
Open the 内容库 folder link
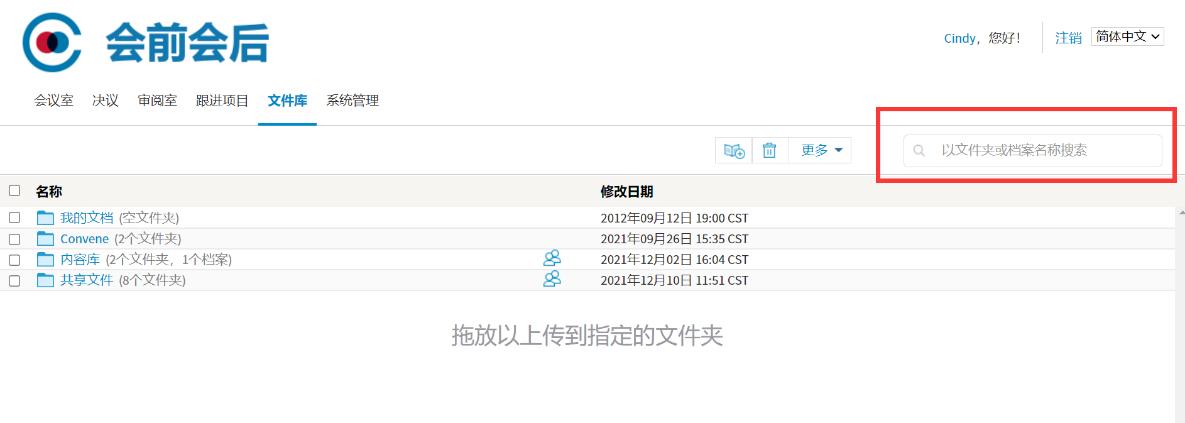coord(80,259)
